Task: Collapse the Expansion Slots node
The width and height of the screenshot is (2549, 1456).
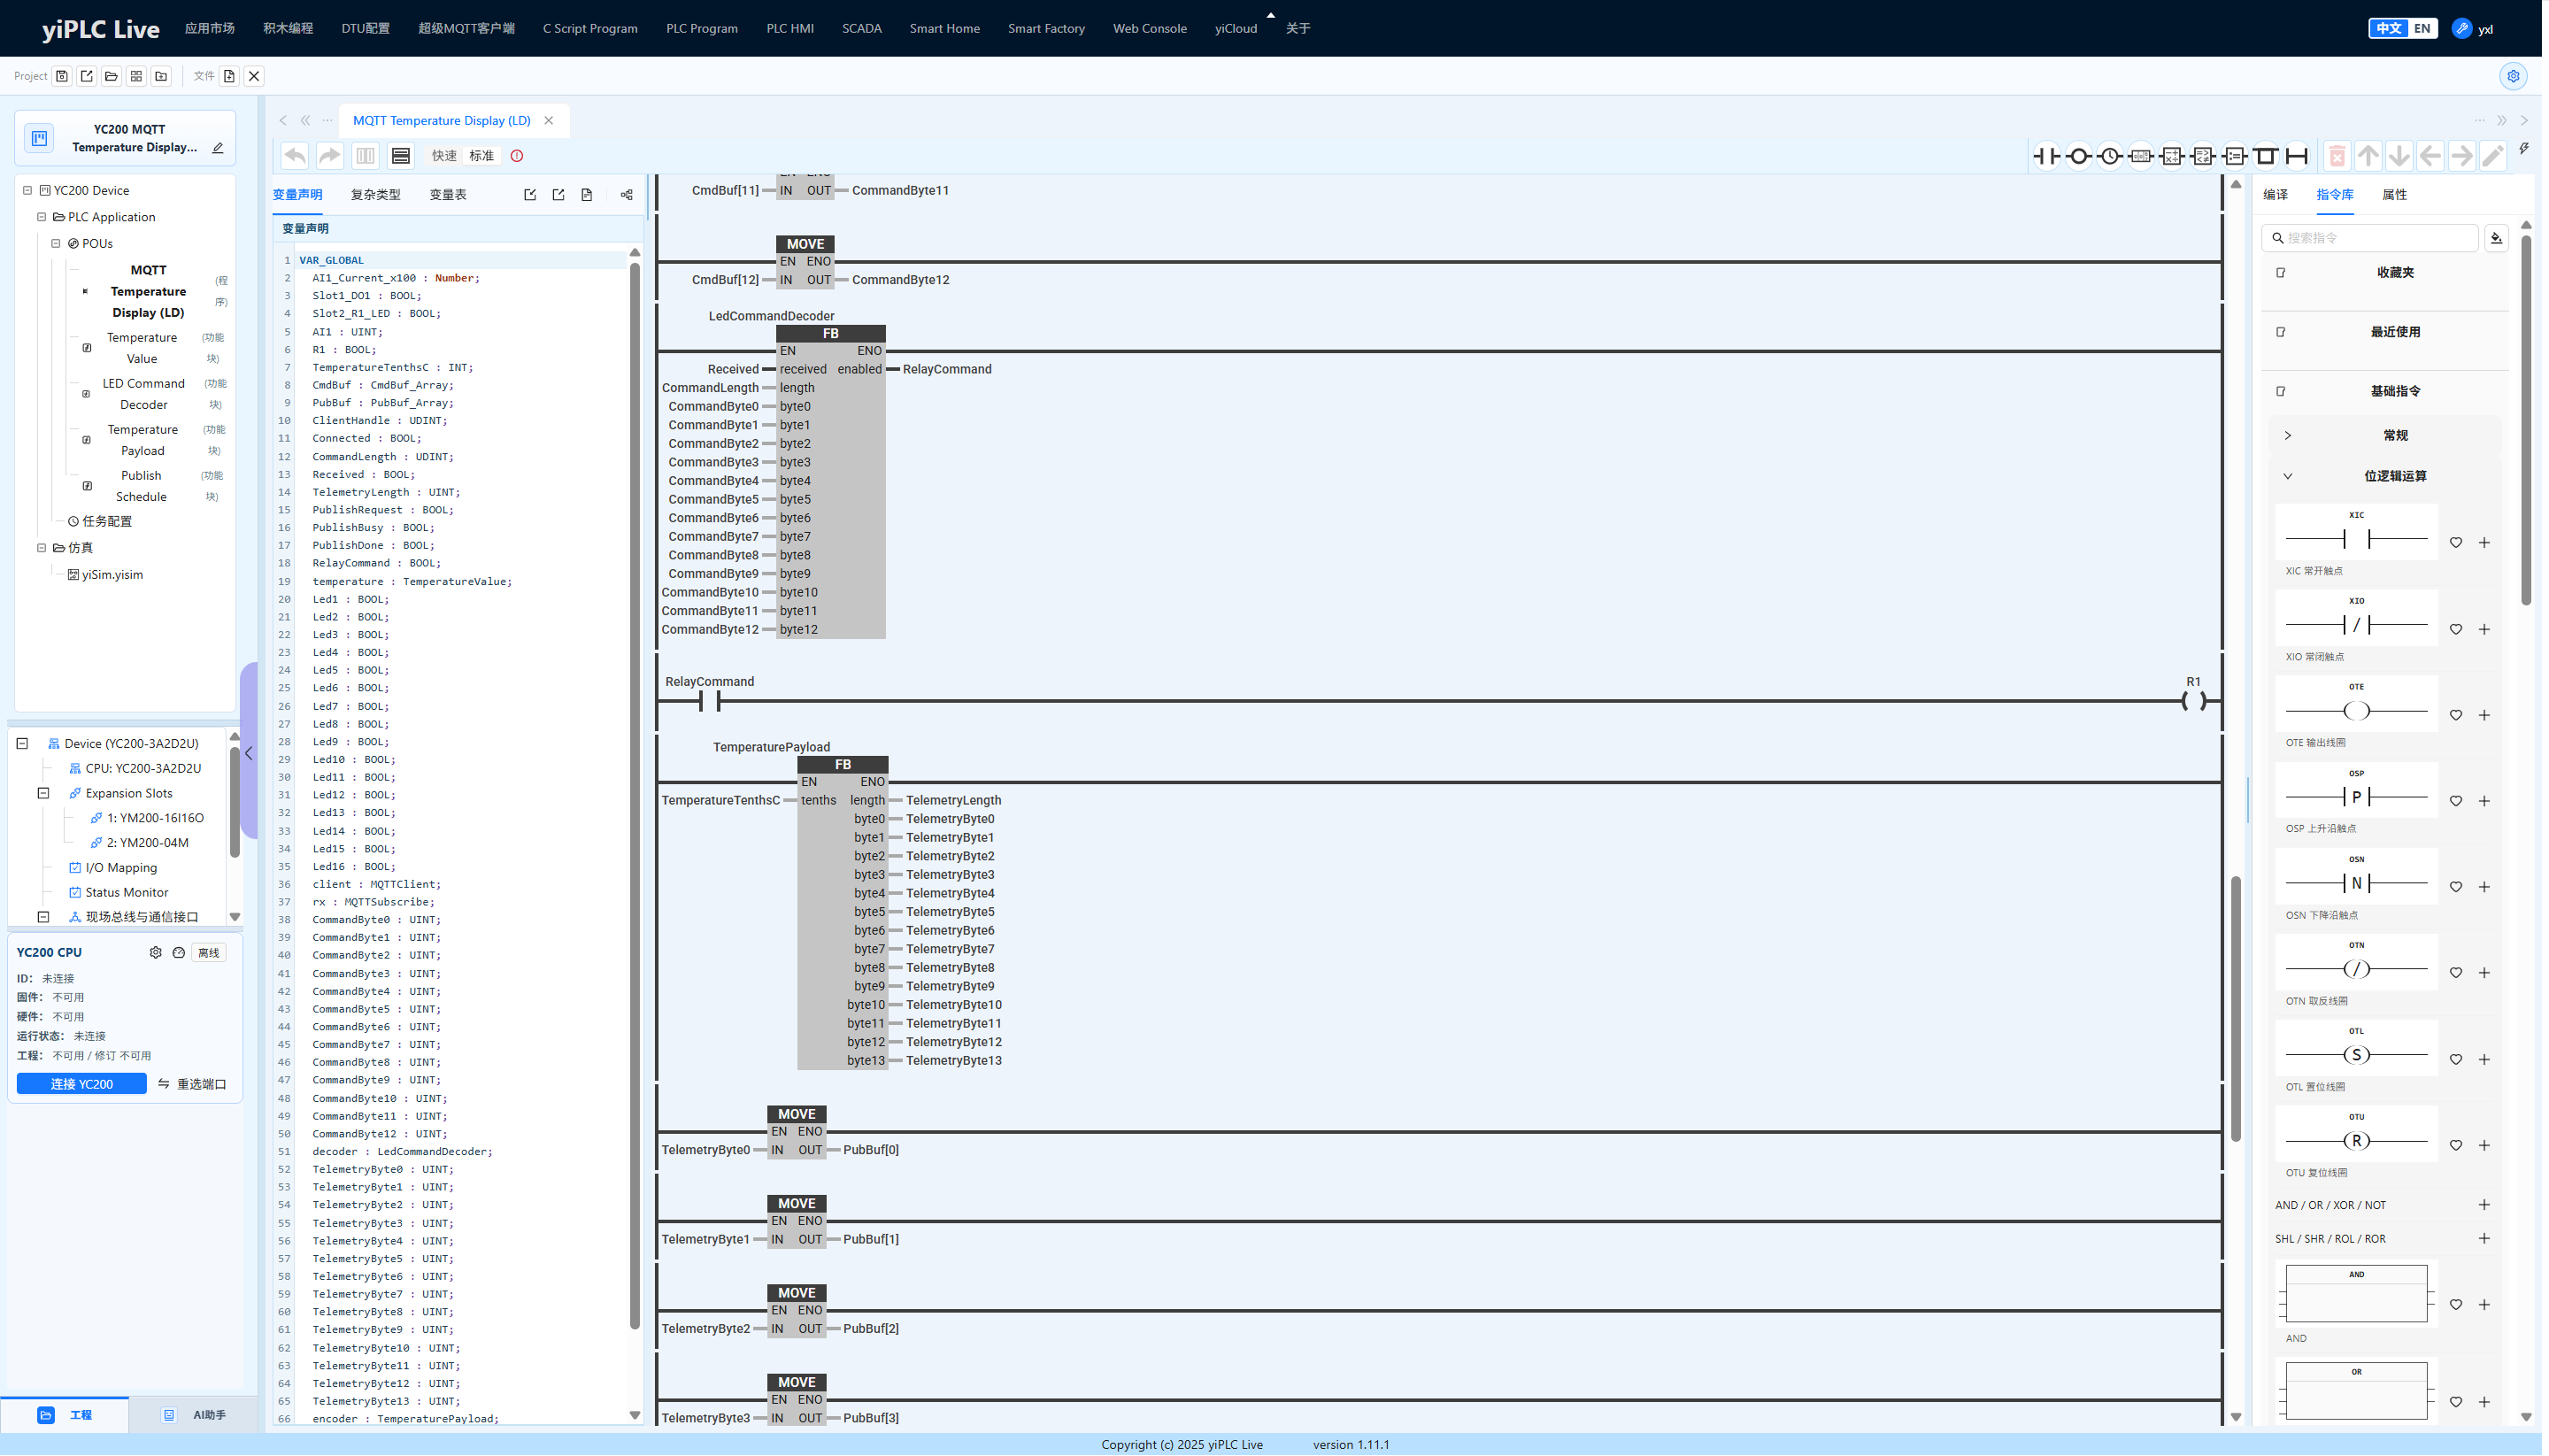Action: pos(43,793)
